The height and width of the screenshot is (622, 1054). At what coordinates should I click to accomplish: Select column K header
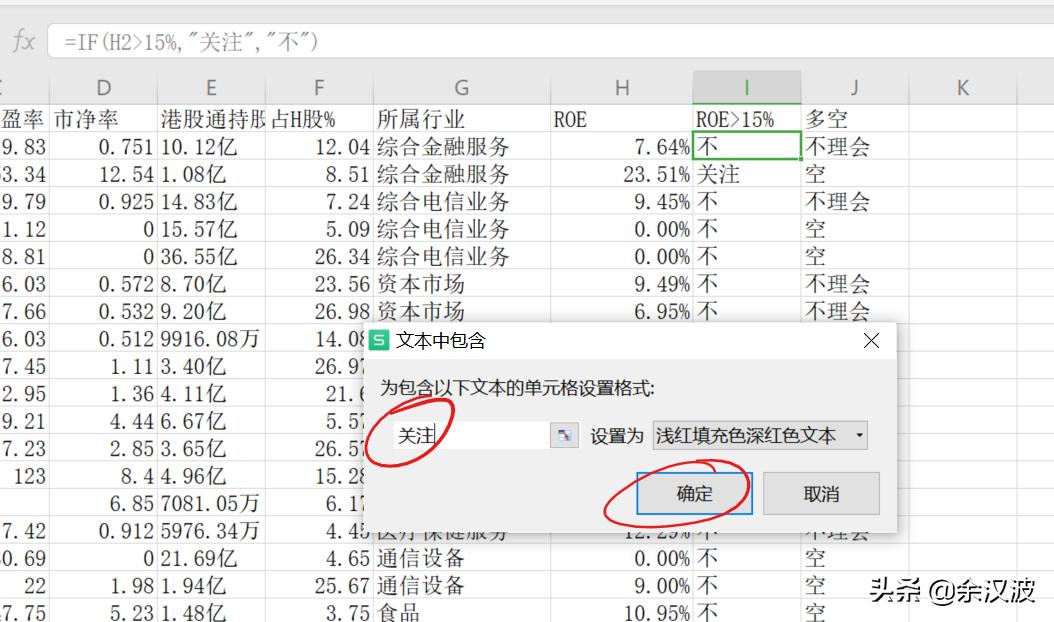[x=961, y=87]
